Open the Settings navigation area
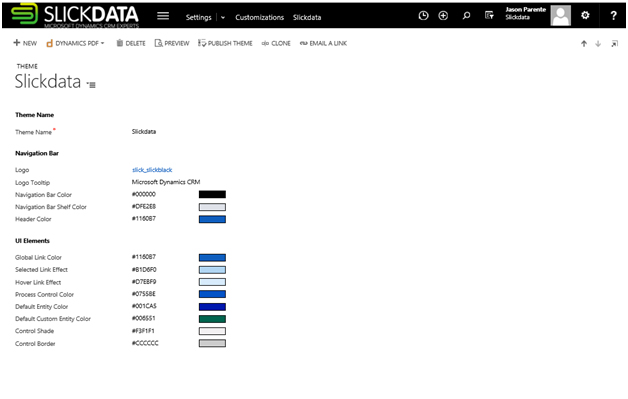628x399 pixels. (x=198, y=17)
